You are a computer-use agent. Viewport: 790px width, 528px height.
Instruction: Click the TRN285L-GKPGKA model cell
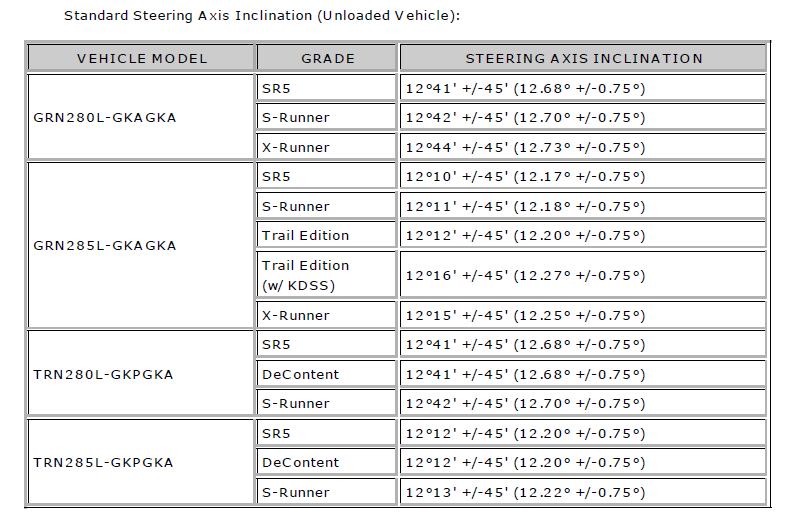pyautogui.click(x=141, y=462)
